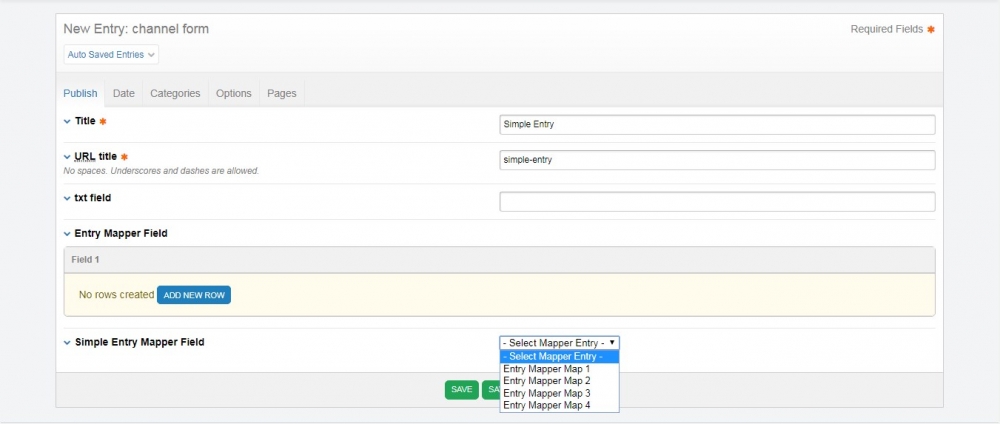Open the Auto Saved Entries dropdown
The height and width of the screenshot is (424, 1000).
click(x=111, y=54)
